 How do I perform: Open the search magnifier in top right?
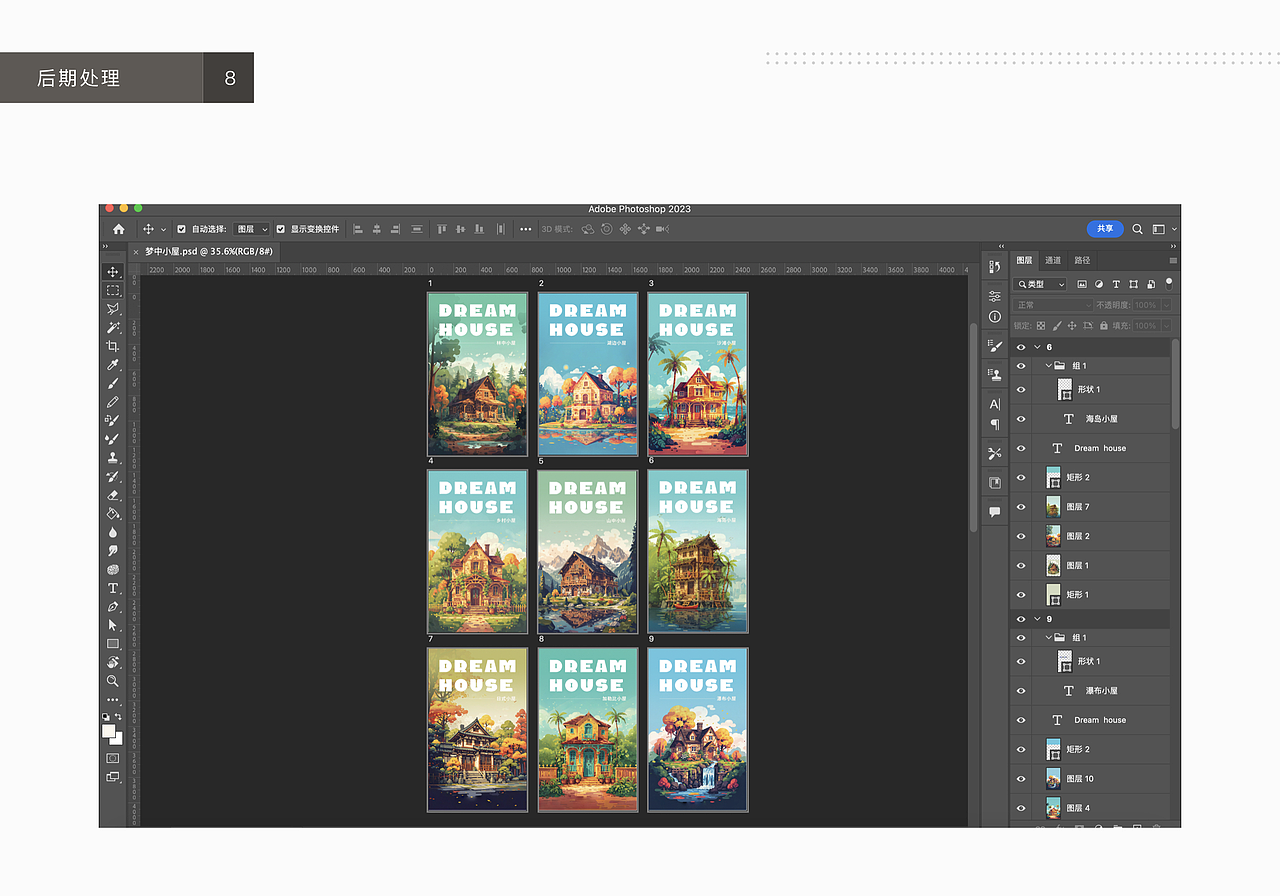[x=1137, y=229]
